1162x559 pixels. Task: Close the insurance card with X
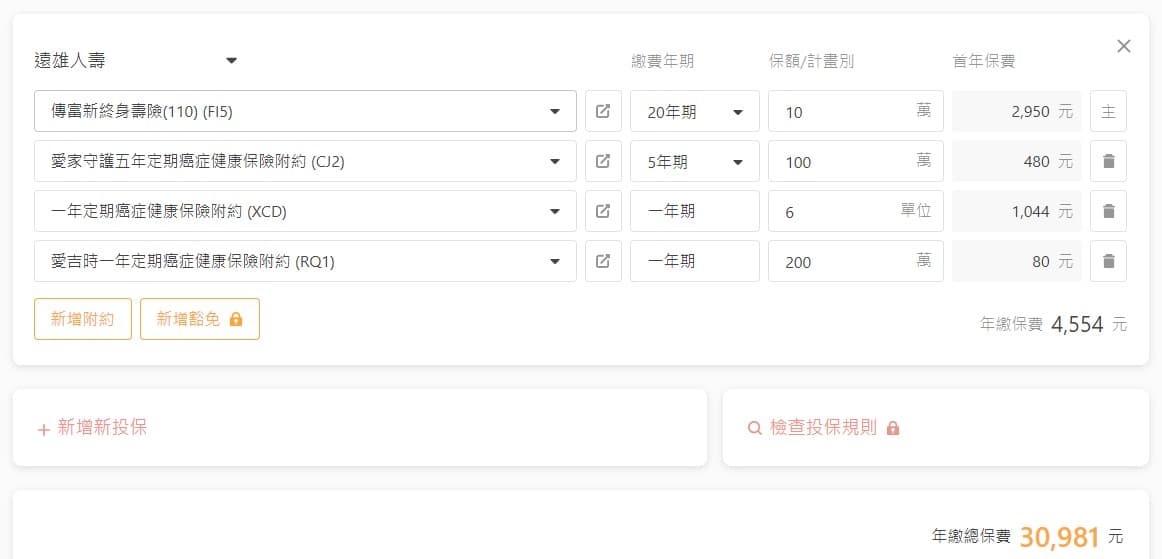pos(1124,46)
